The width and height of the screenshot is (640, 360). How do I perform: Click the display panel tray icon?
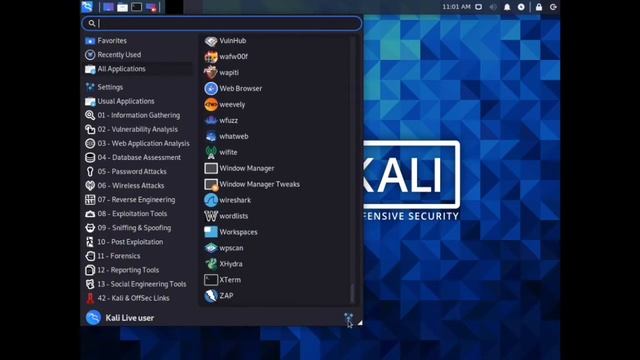[479, 7]
